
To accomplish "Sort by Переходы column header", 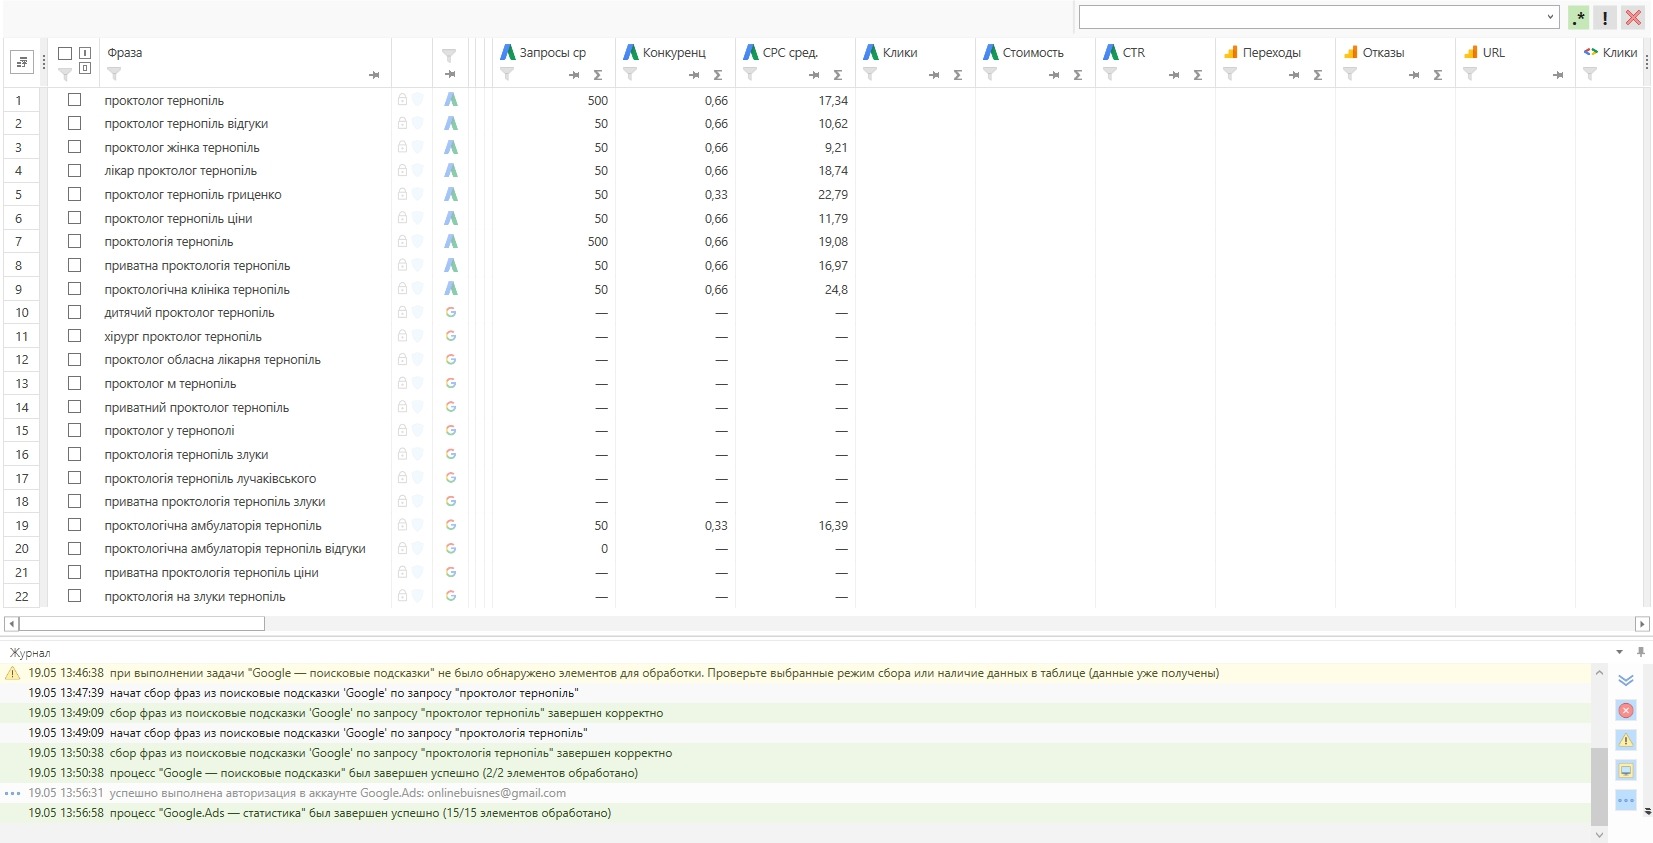I will pos(1272,53).
